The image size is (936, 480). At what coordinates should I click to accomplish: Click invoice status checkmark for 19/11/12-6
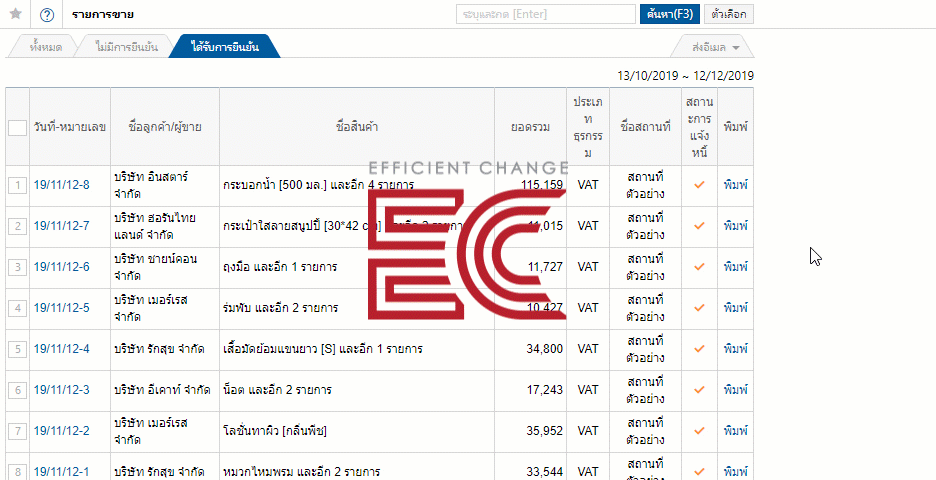[699, 266]
